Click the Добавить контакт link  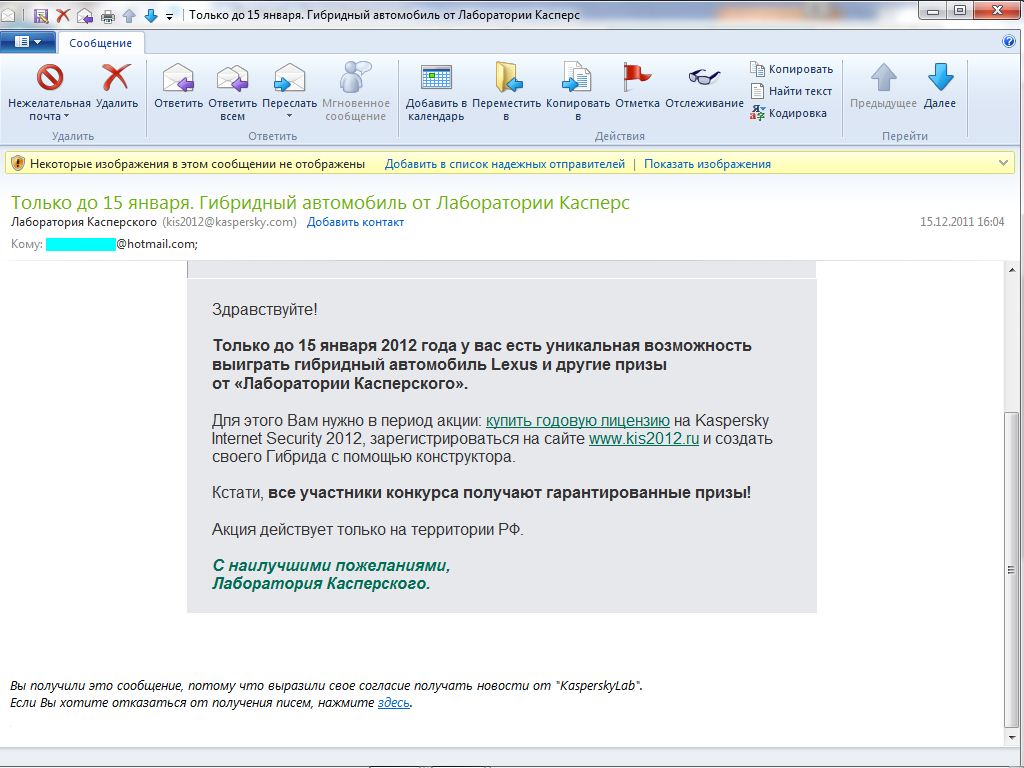[355, 222]
